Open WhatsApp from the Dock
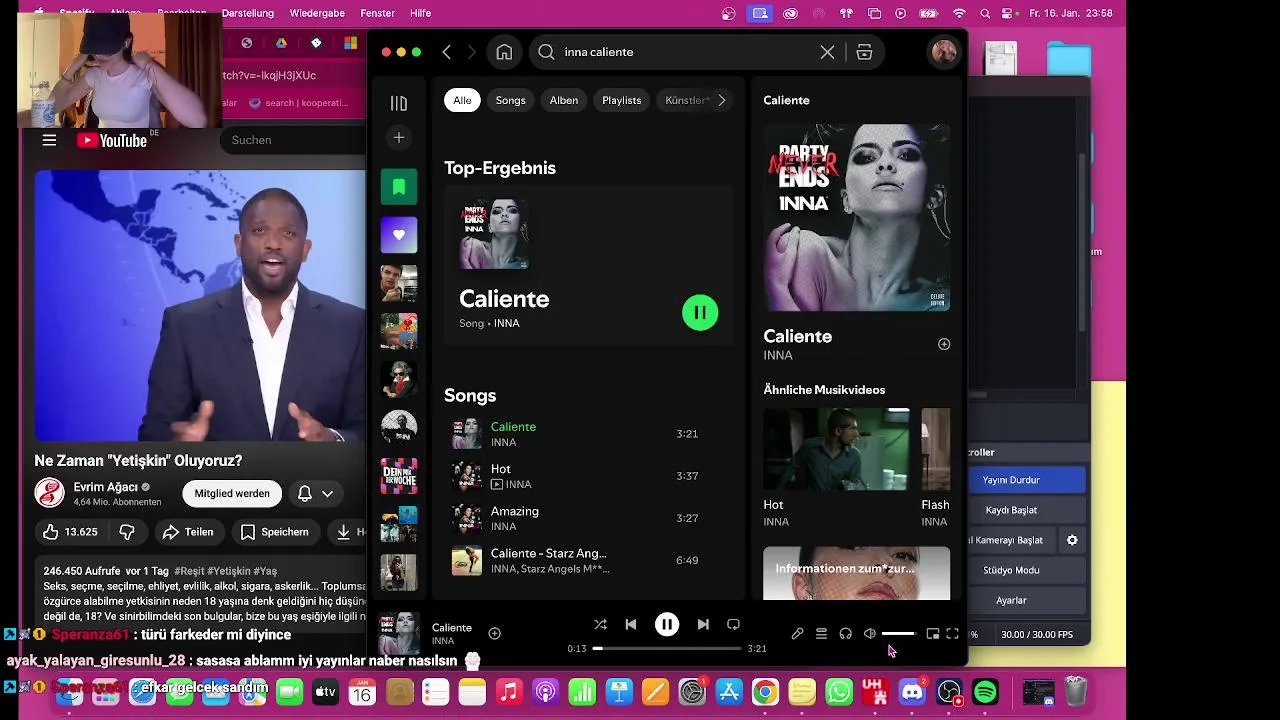Screen dimensions: 1280x720 pos(839,691)
